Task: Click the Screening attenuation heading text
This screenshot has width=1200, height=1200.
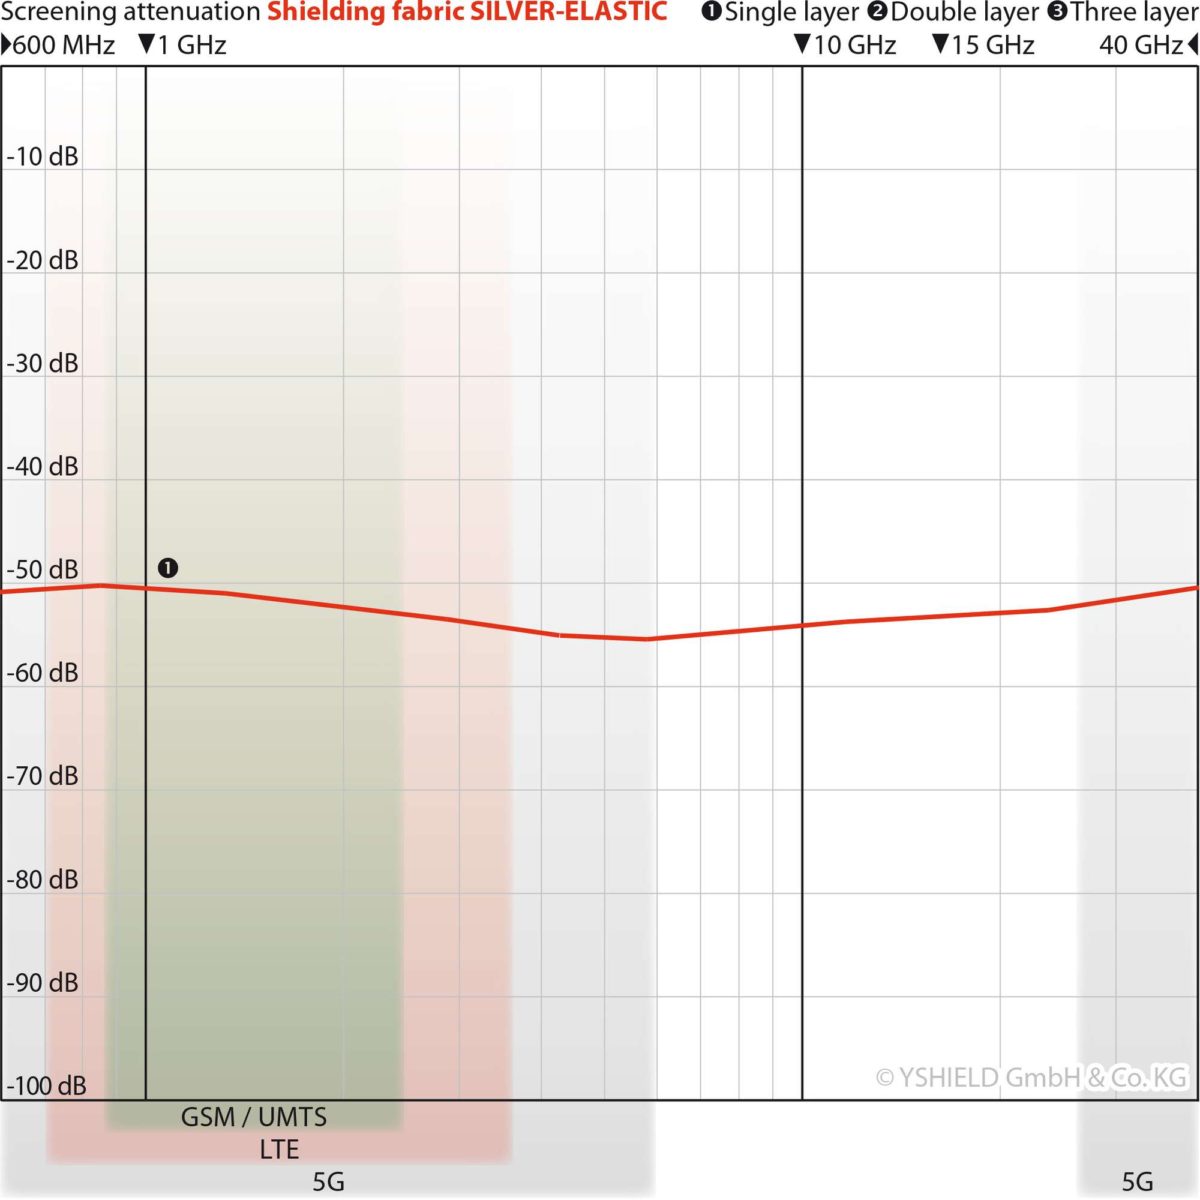Action: pyautogui.click(x=130, y=12)
